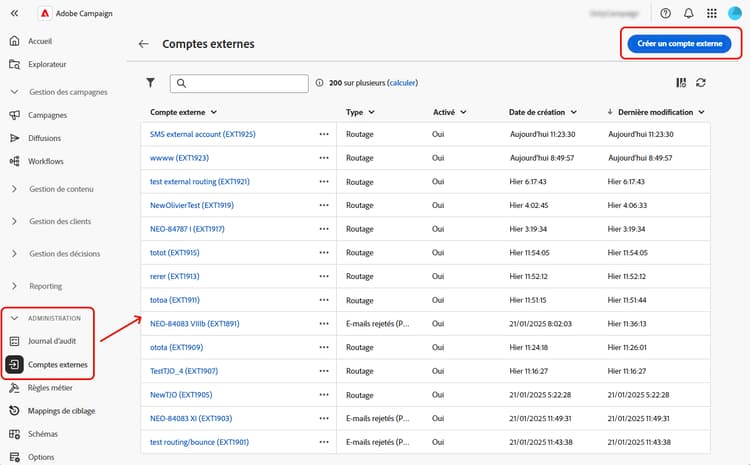This screenshot has height=465, width=750.
Task: Open the Type column dropdown
Action: tap(372, 113)
